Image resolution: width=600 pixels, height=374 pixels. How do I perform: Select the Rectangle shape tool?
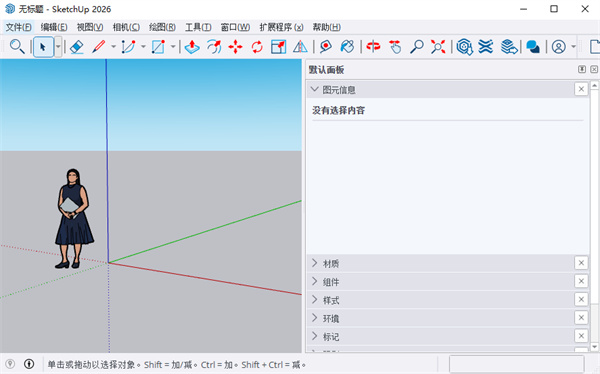tap(158, 47)
